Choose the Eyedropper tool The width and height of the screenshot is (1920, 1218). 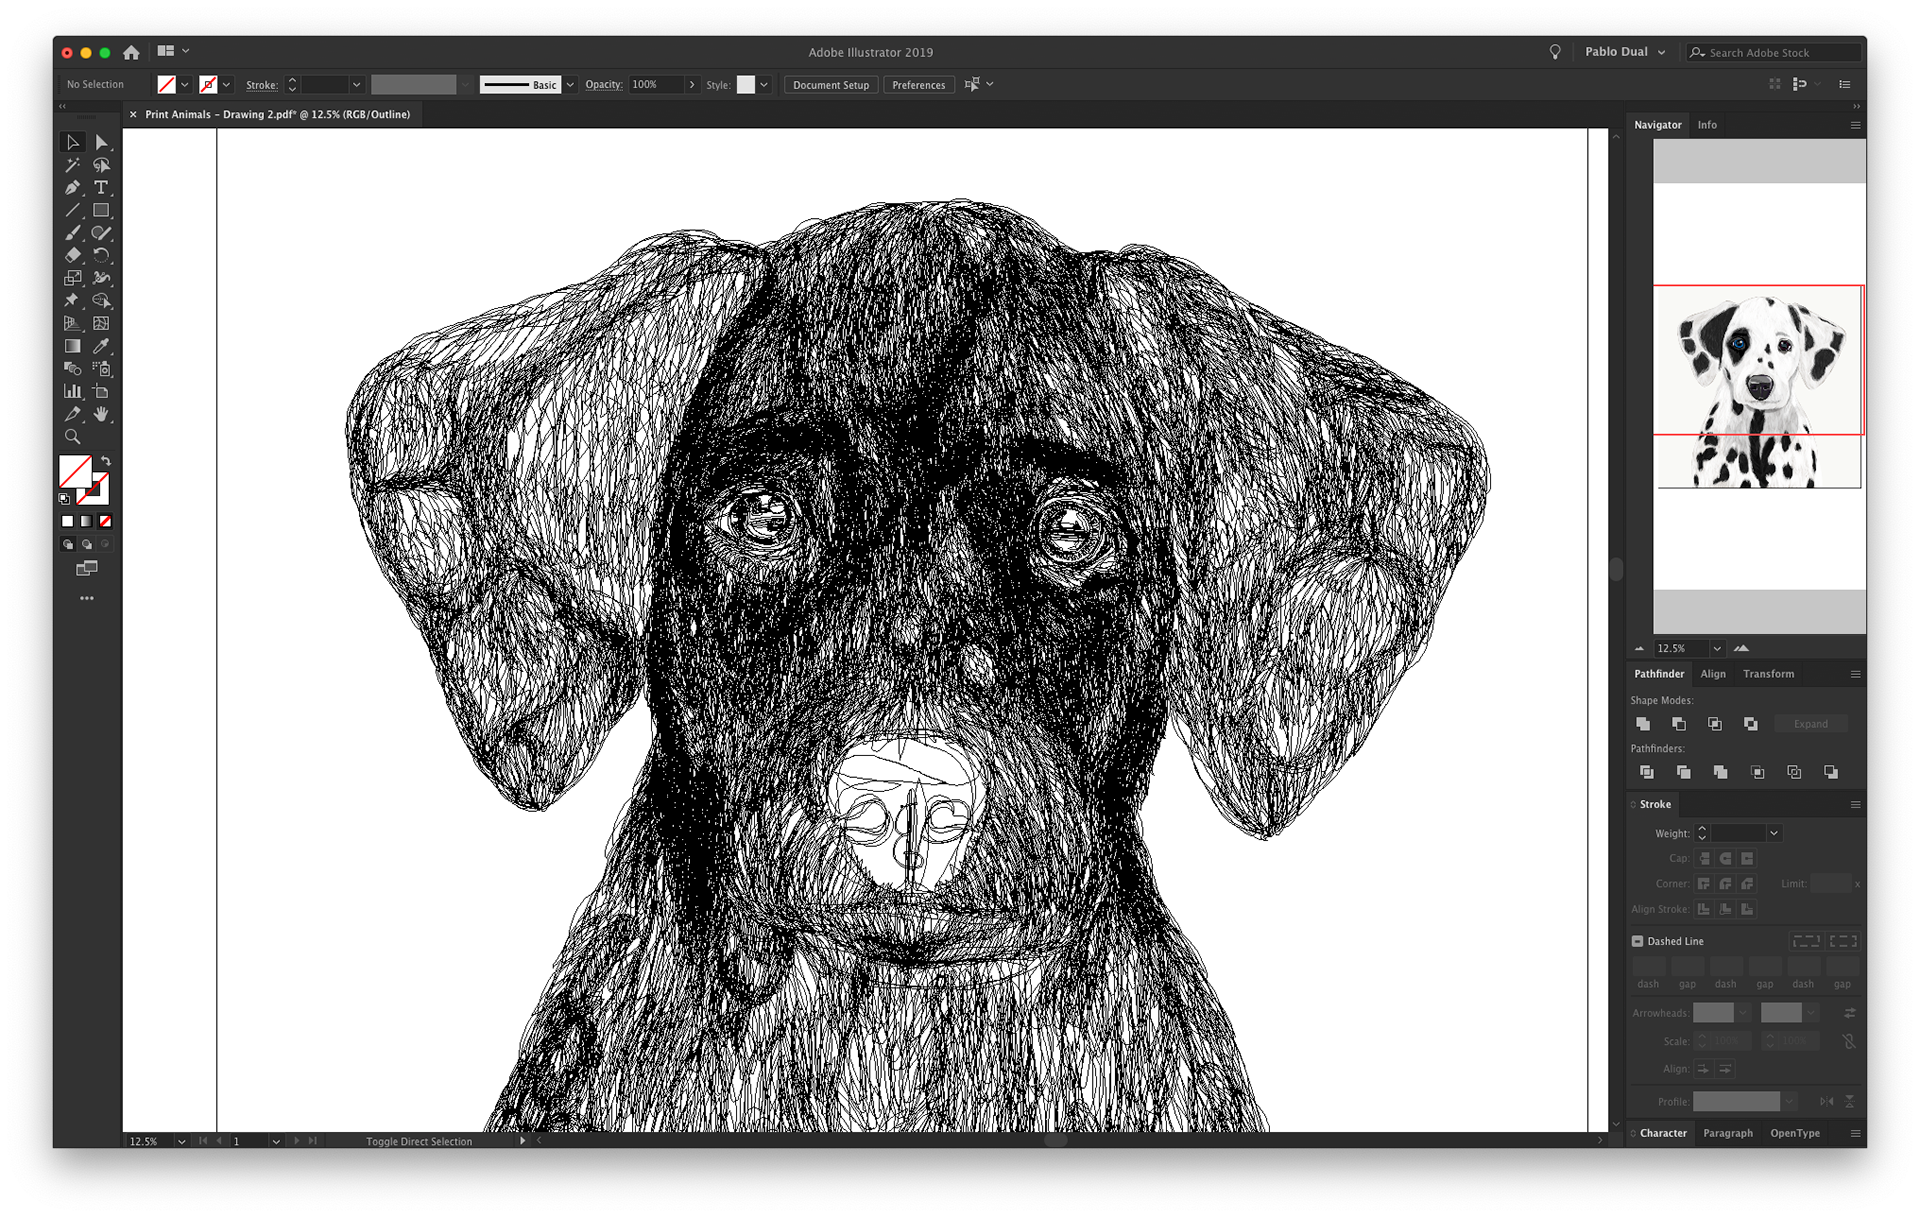point(101,346)
